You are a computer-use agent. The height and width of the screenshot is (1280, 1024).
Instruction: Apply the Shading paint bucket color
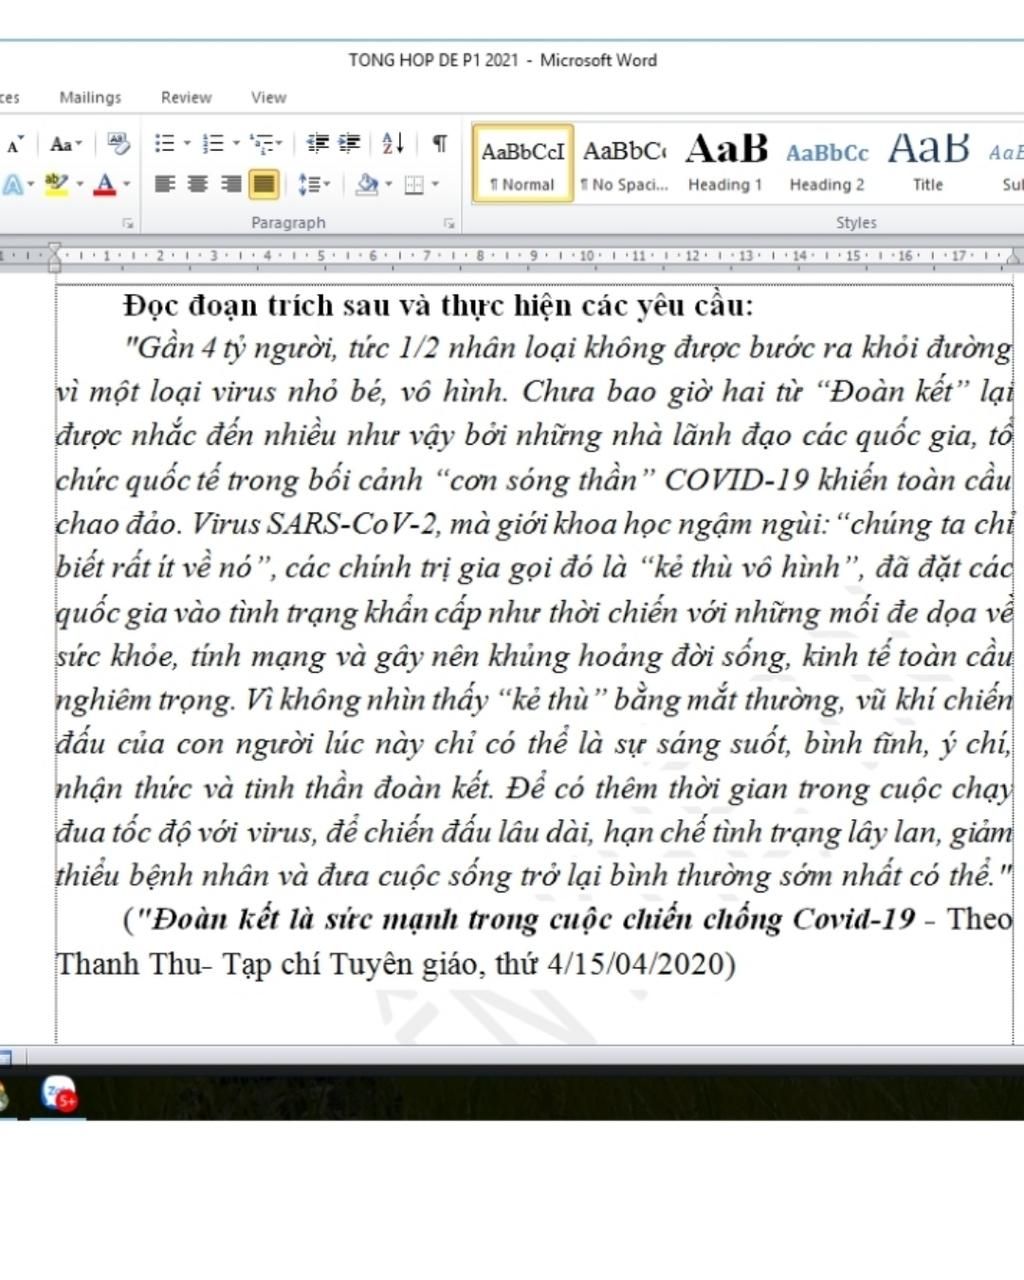[367, 185]
